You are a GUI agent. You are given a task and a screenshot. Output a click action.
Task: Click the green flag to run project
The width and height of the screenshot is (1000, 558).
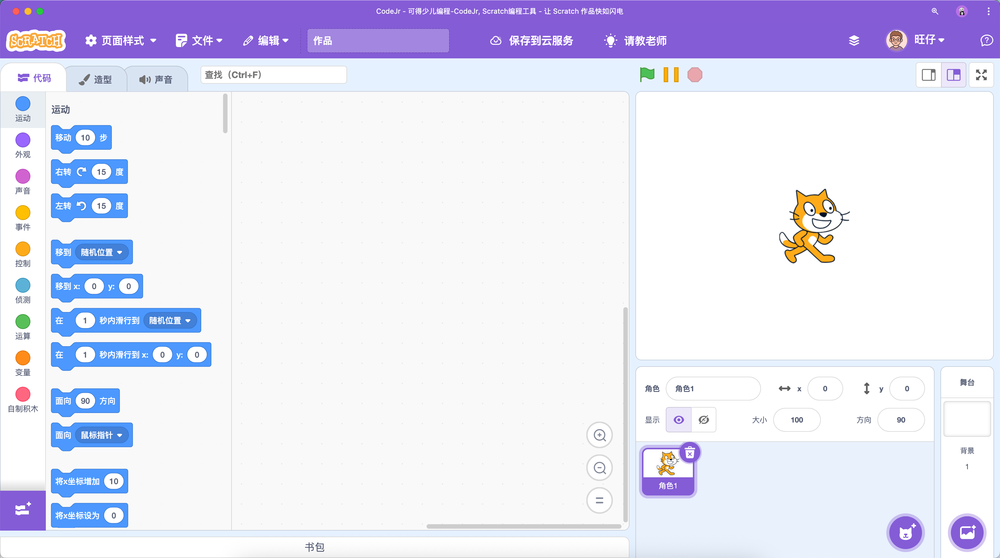647,75
